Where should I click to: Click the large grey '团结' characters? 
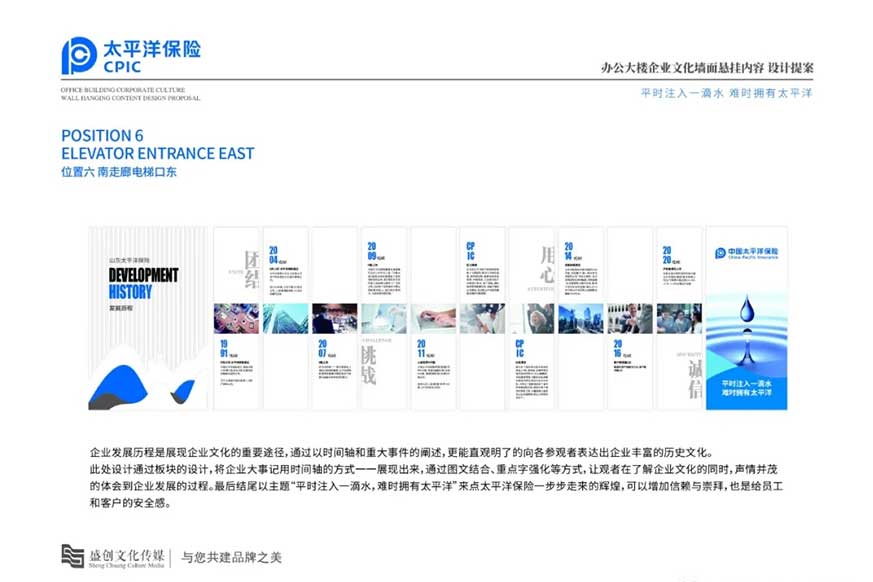pyautogui.click(x=252, y=270)
